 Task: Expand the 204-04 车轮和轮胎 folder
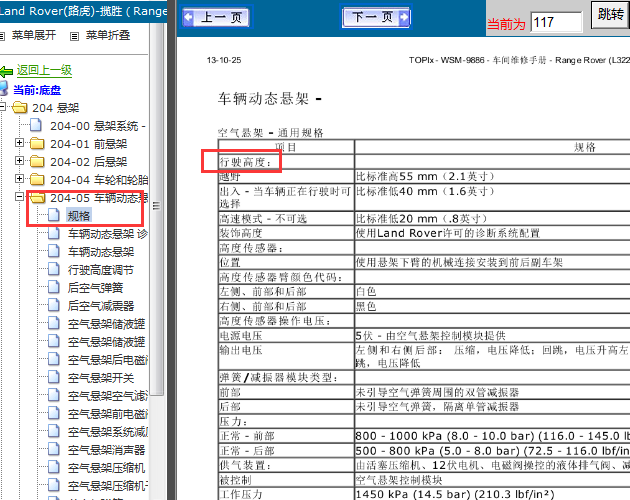pos(19,178)
